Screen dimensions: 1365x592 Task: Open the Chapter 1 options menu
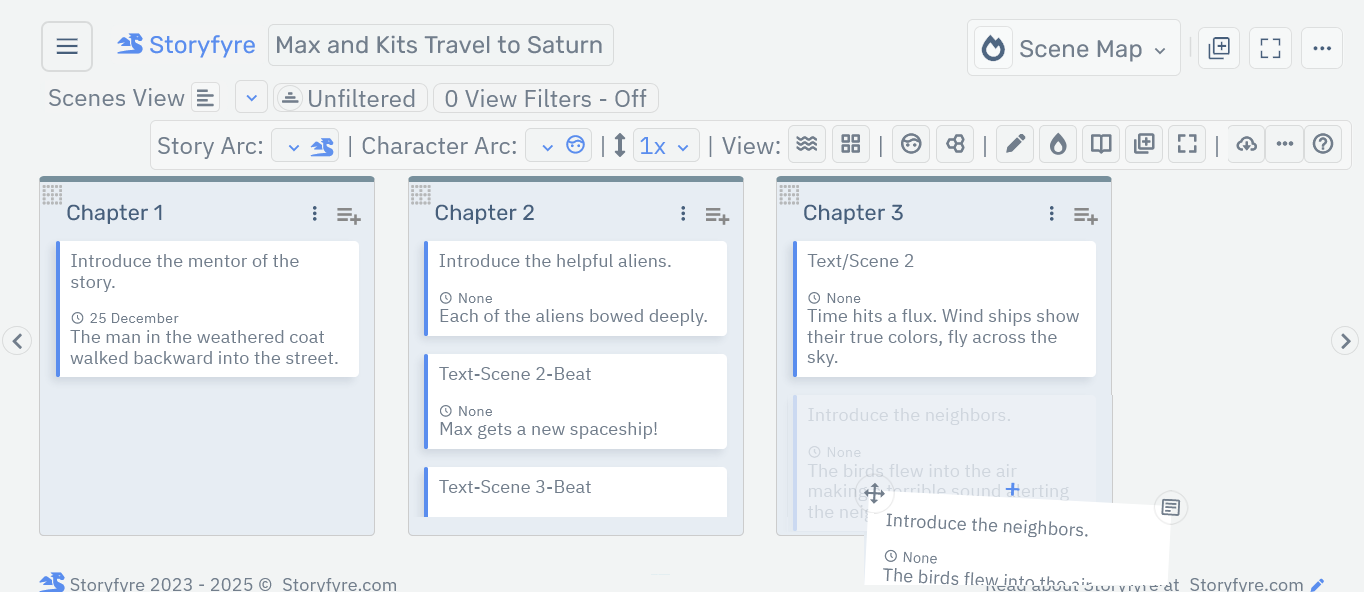pos(314,213)
